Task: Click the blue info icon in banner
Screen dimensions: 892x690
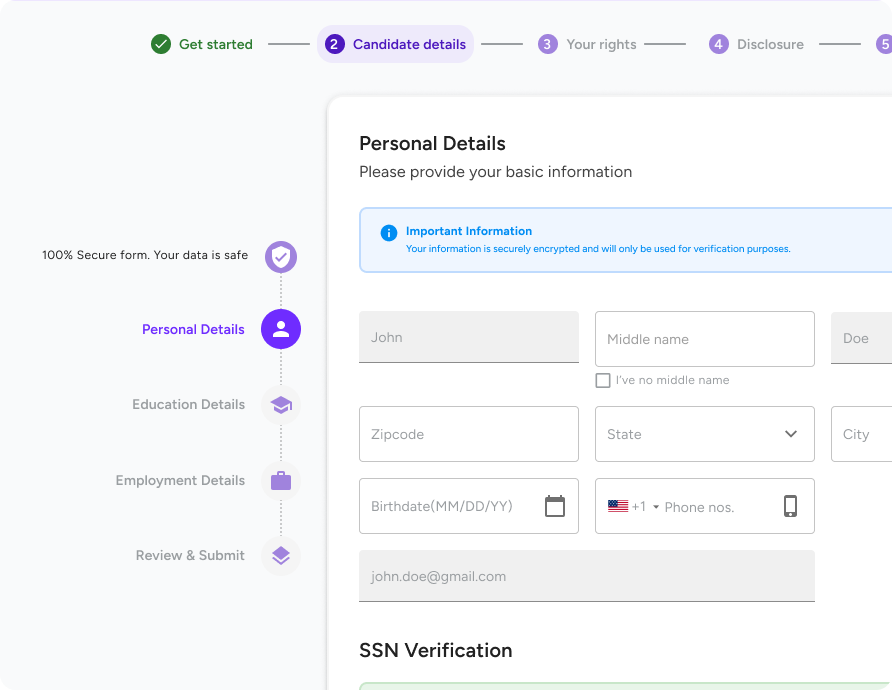Action: coord(389,233)
